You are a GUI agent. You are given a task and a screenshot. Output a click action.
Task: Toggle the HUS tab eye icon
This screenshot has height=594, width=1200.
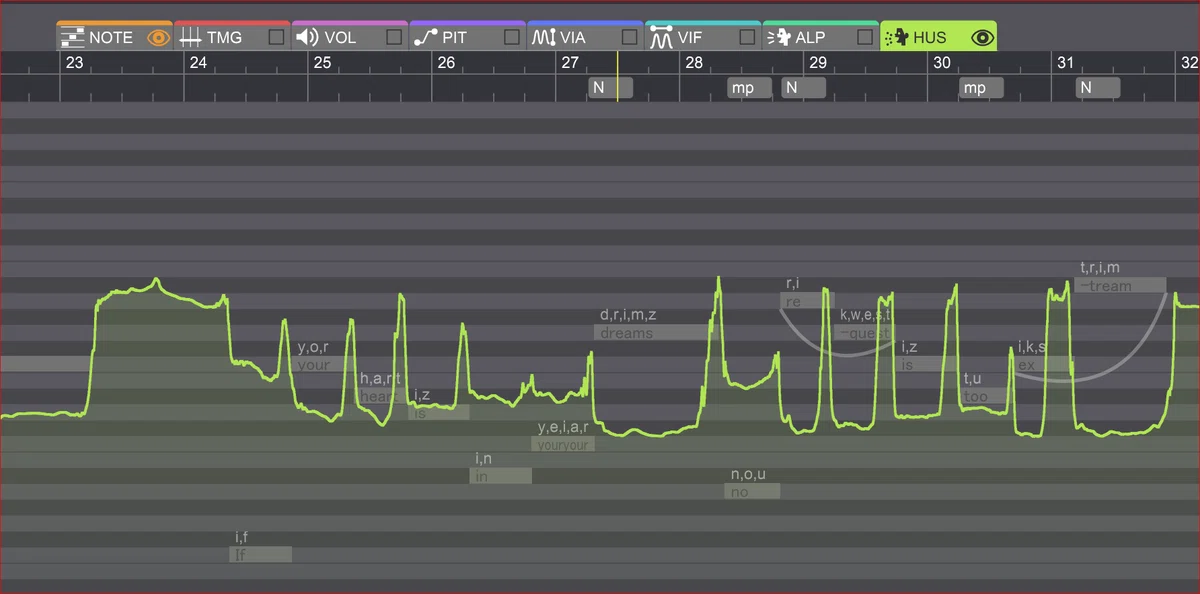[x=983, y=38]
